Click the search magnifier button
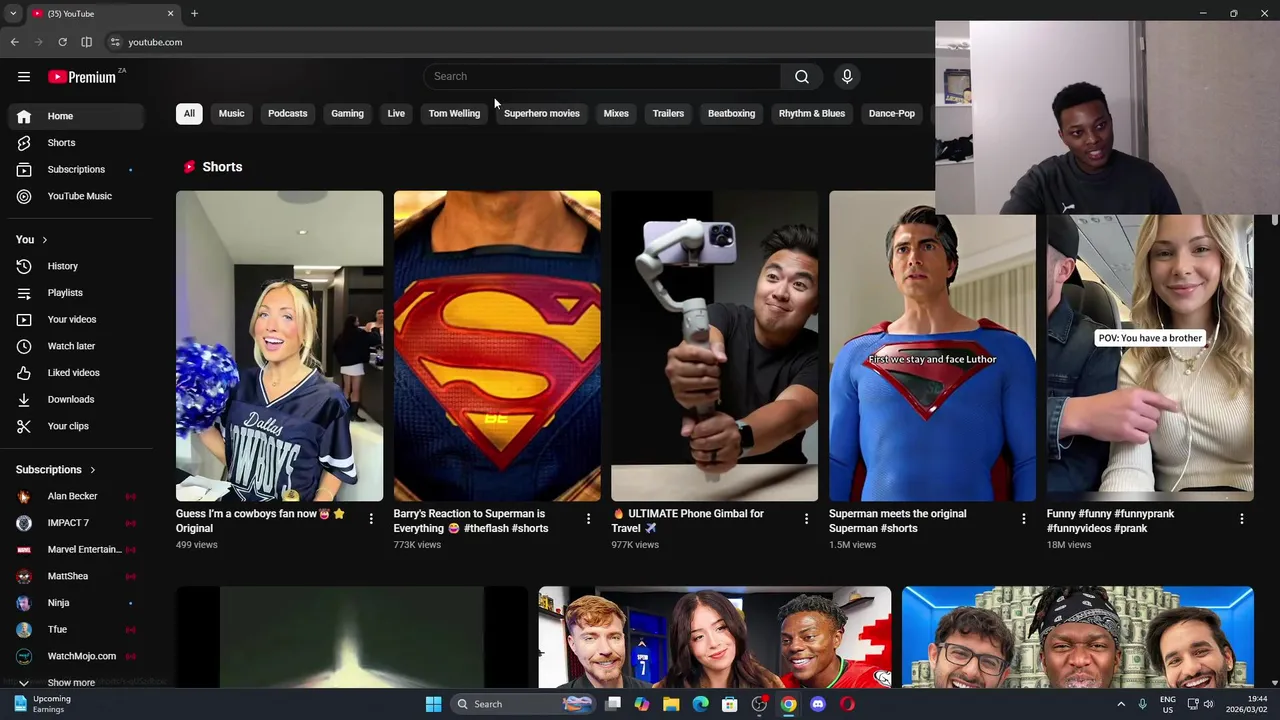This screenshot has height=720, width=1280. click(x=801, y=77)
